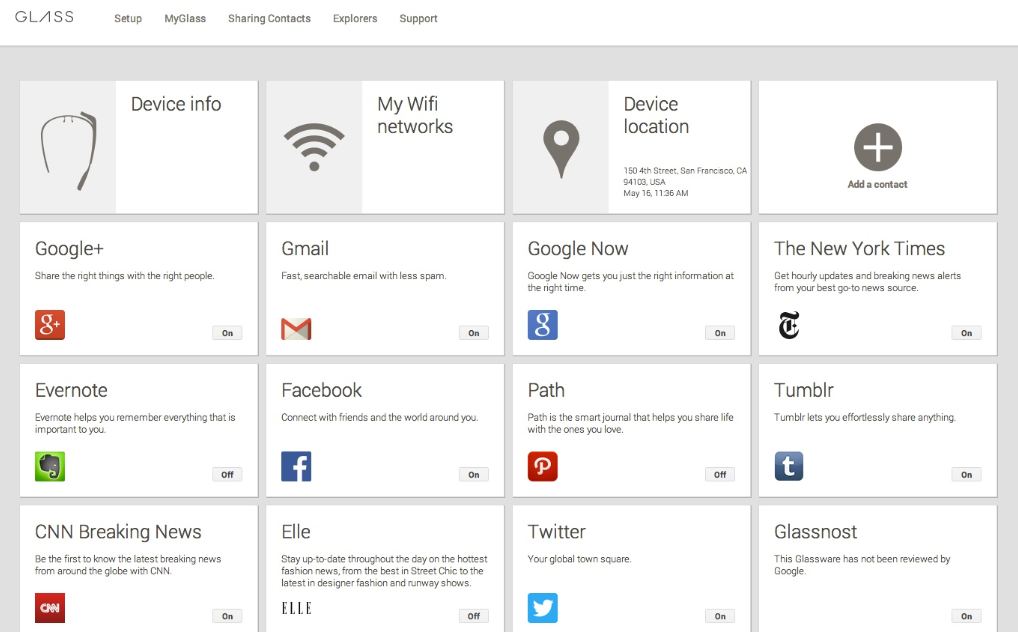Toggle the Facebook On switch
Viewport: 1018px width, 633px height.
coord(474,475)
